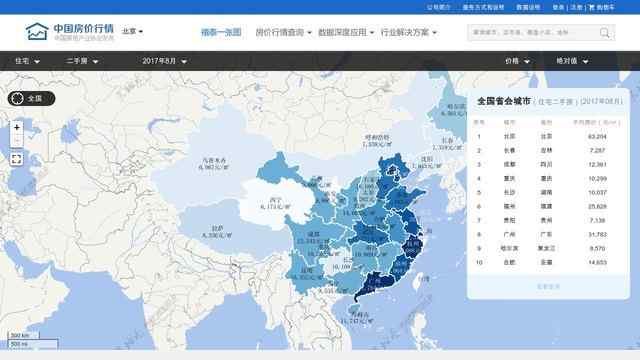The image size is (640, 360).
Task: Expand the 数据深度应用 menu
Action: [x=346, y=32]
